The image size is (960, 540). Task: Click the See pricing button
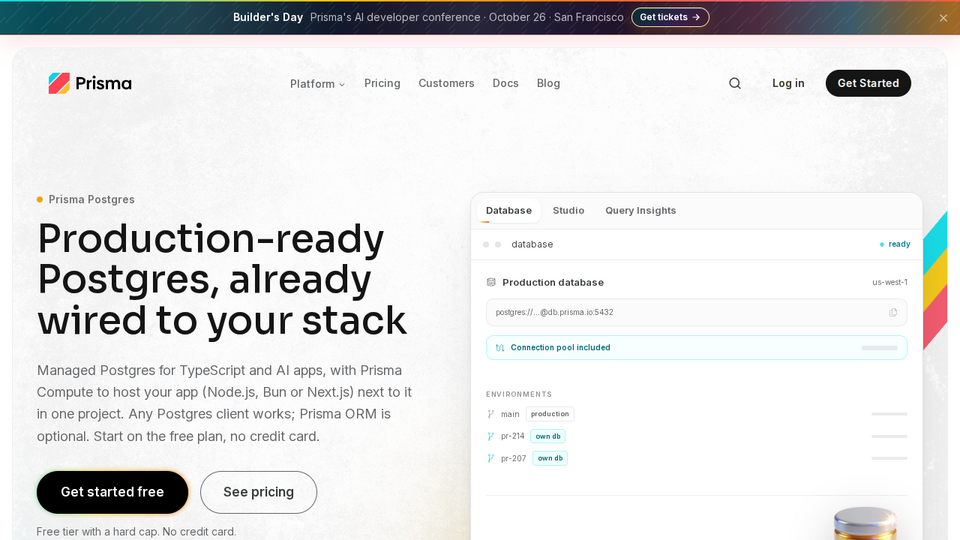[x=258, y=492]
